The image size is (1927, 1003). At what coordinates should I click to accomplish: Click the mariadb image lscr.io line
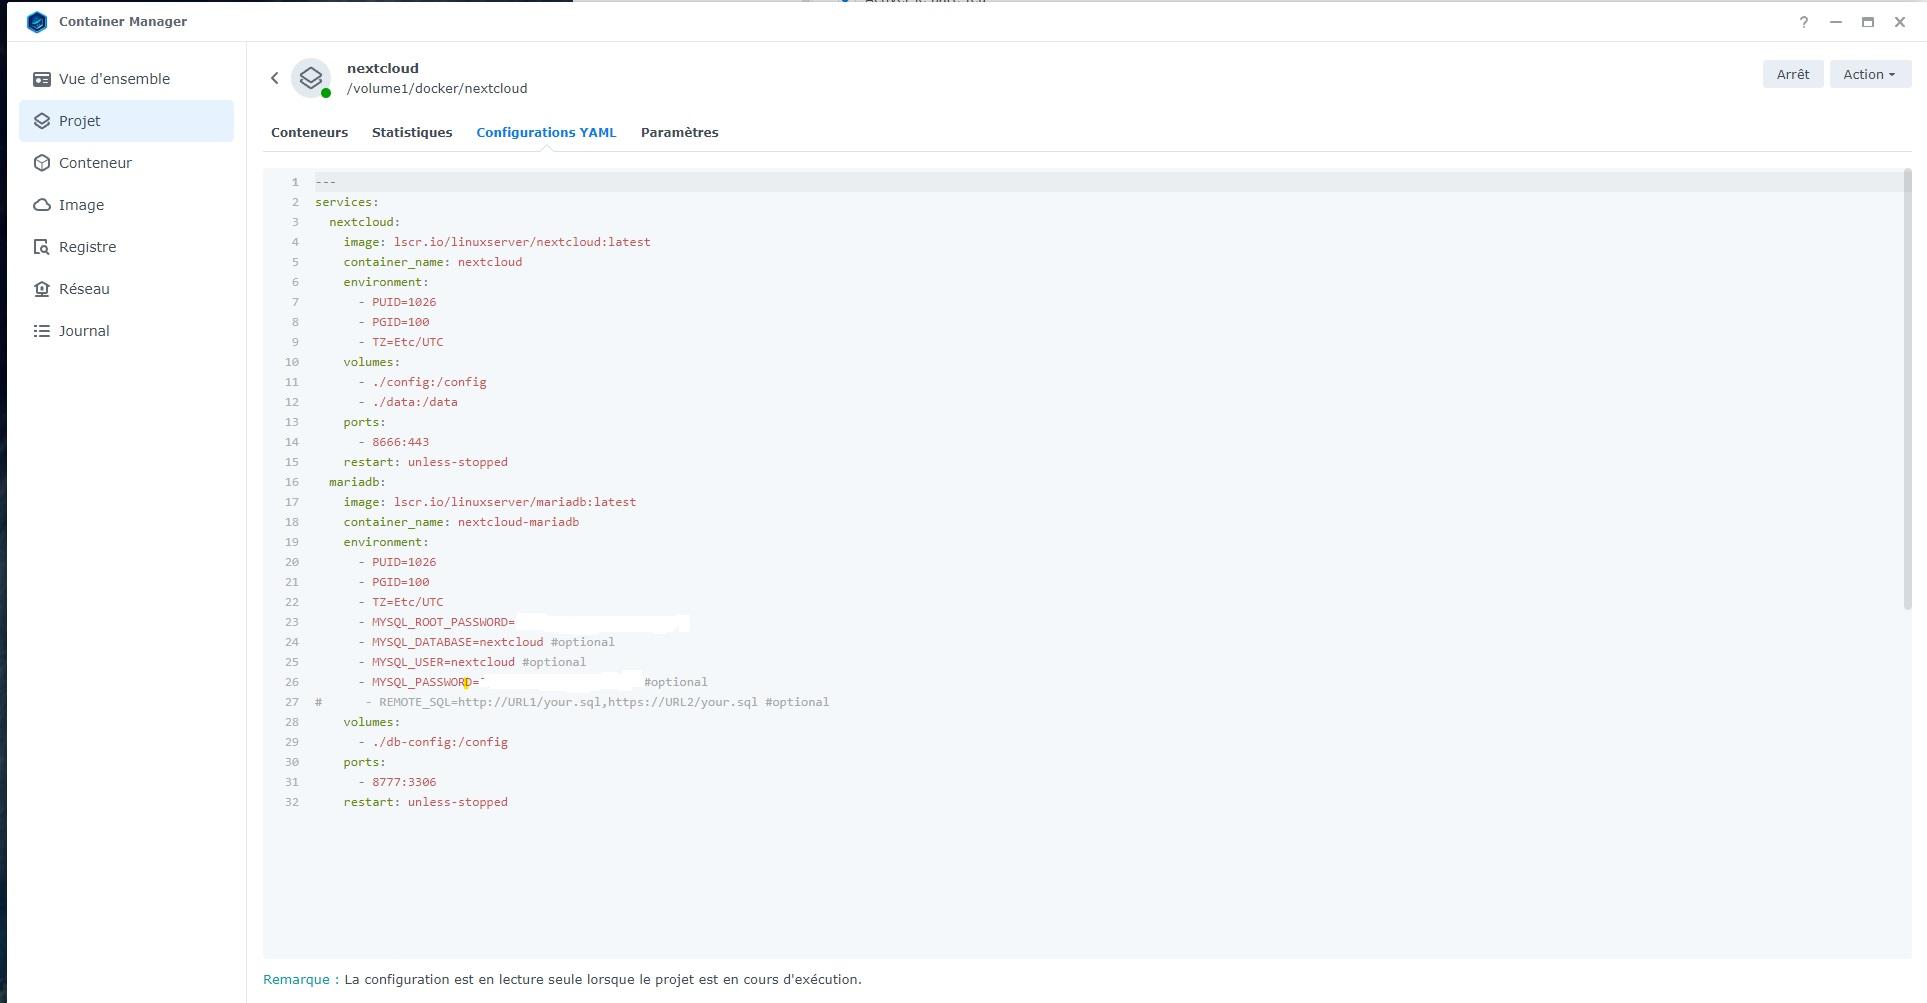click(490, 502)
